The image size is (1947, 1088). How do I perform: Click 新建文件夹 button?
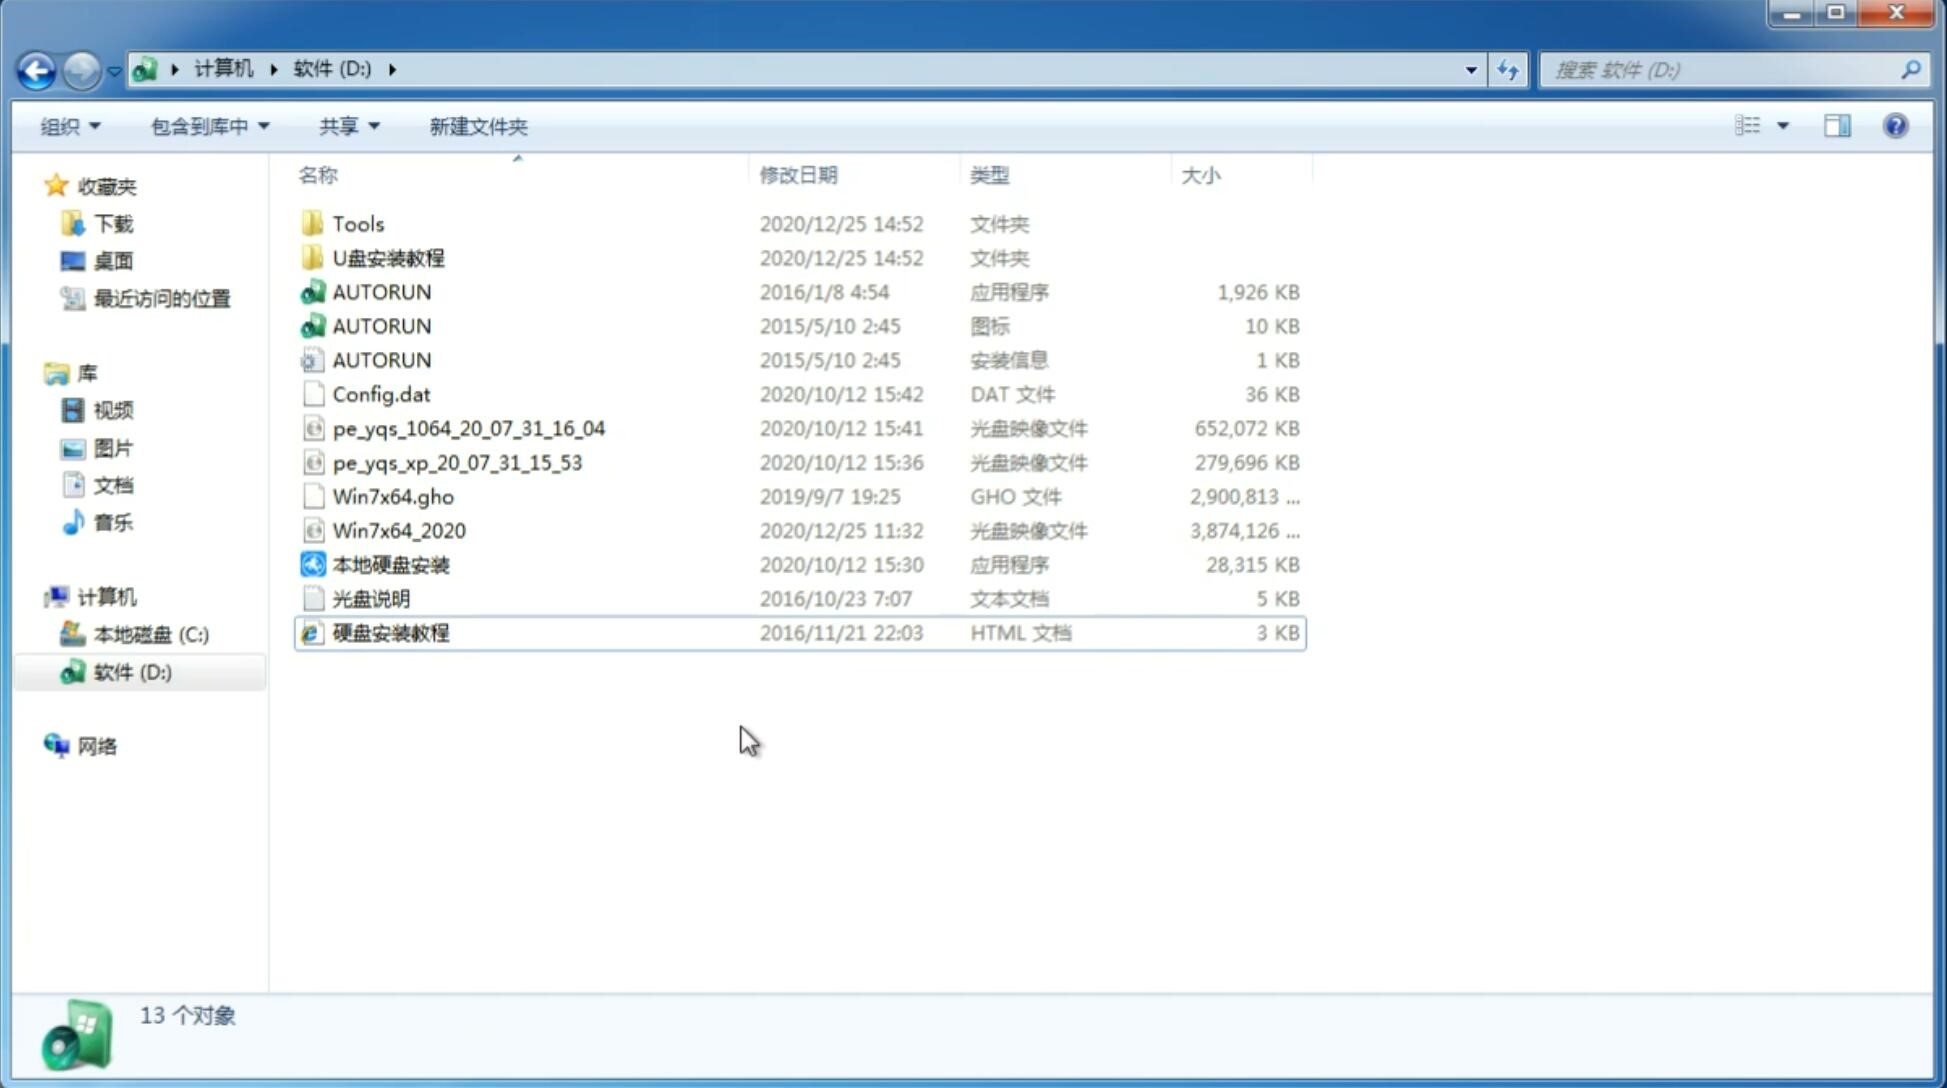pos(479,126)
